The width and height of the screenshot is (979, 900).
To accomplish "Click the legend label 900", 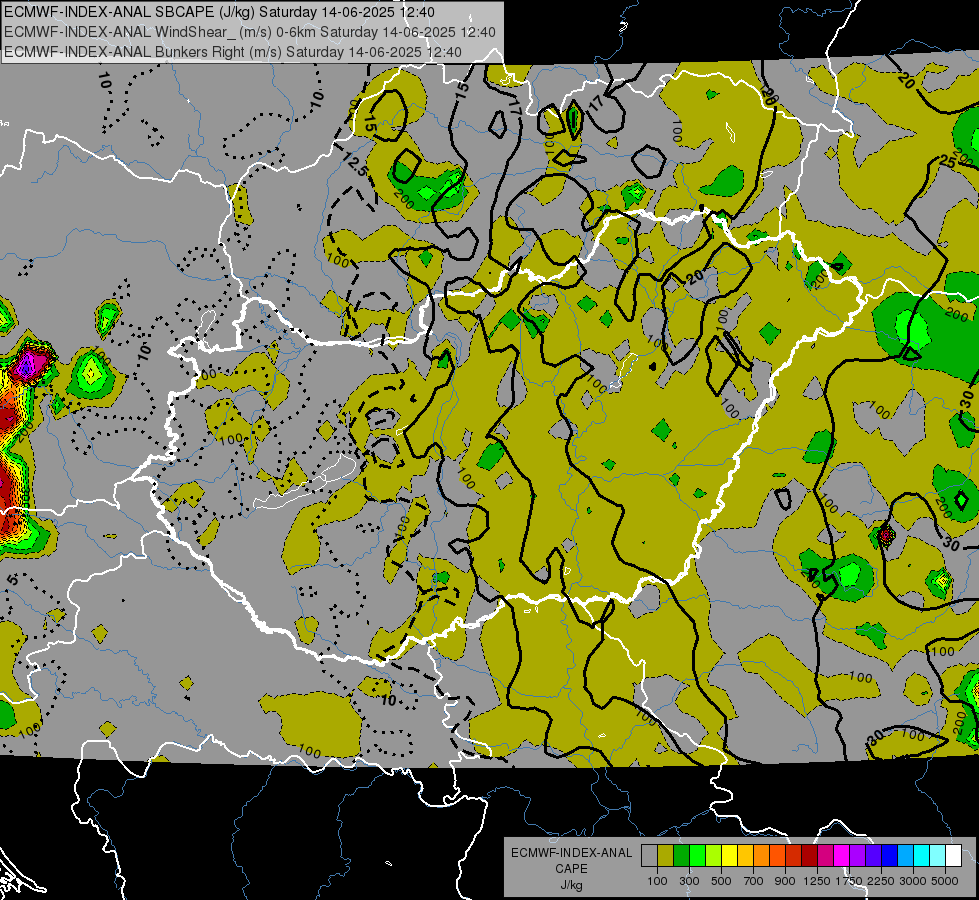I will click(785, 881).
